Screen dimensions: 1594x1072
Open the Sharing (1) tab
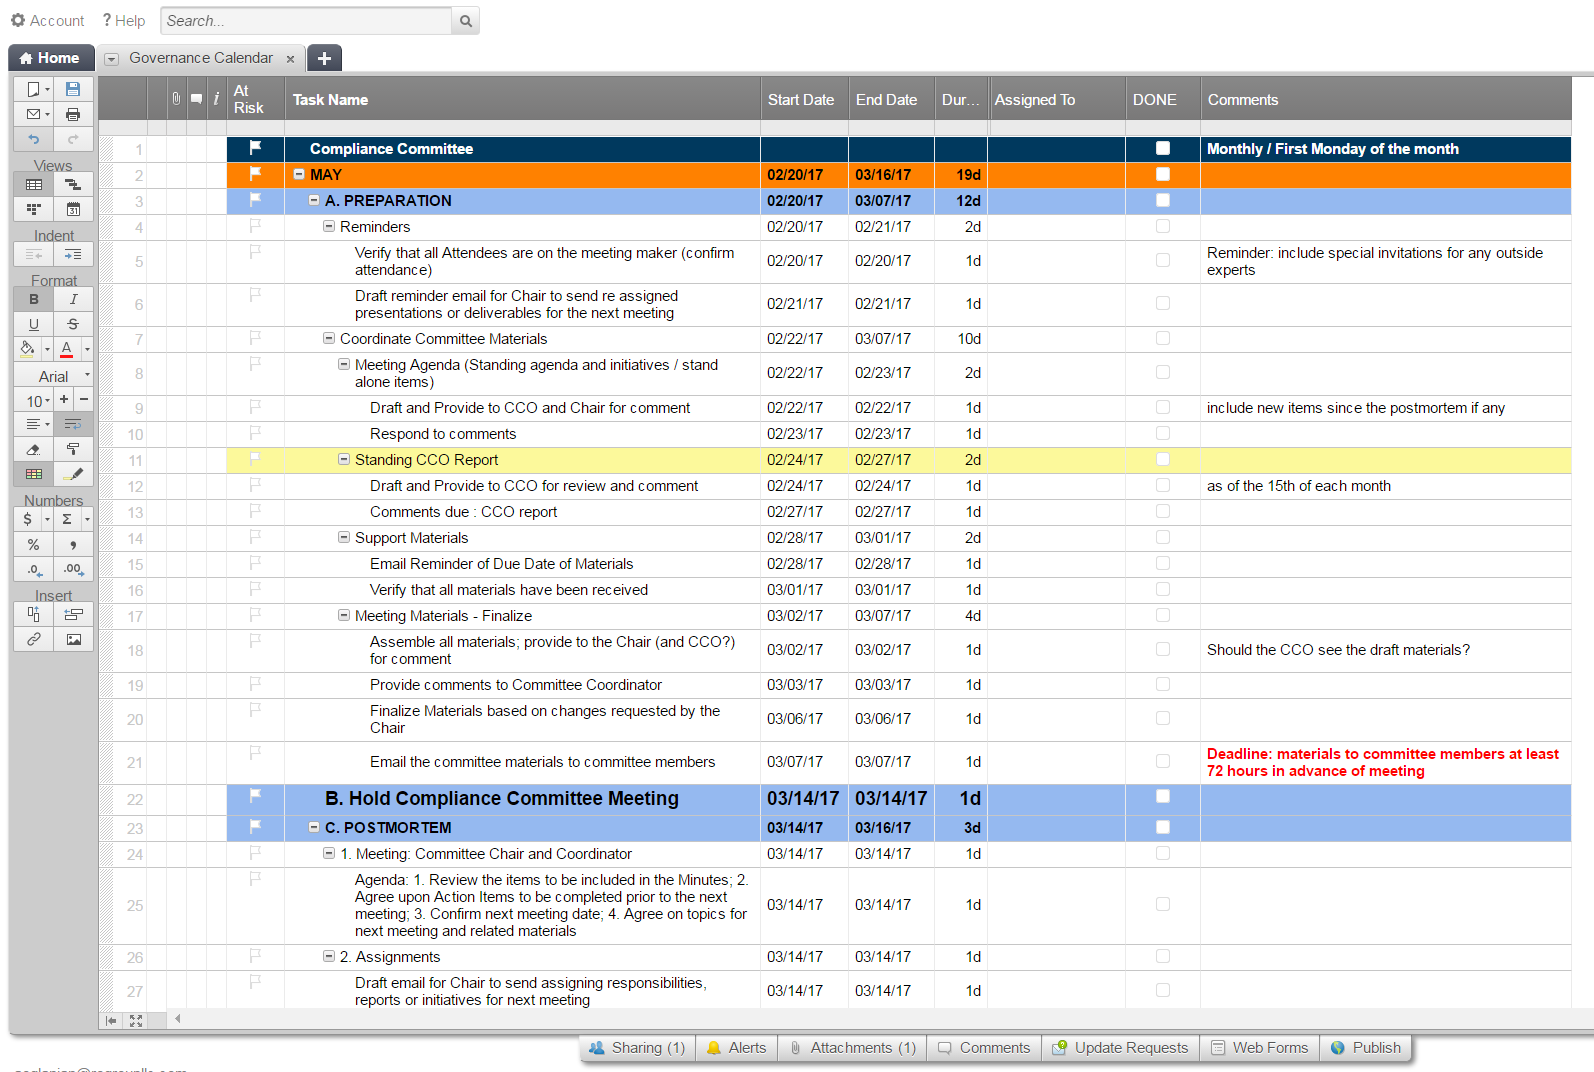pyautogui.click(x=637, y=1048)
